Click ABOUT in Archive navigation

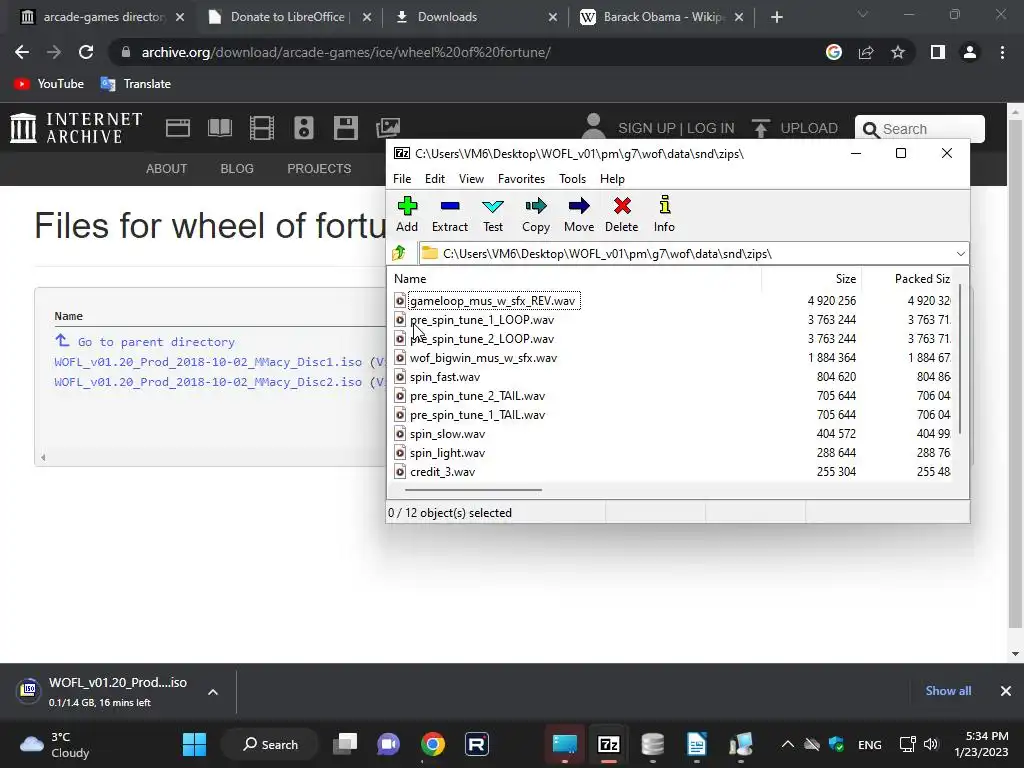167,168
